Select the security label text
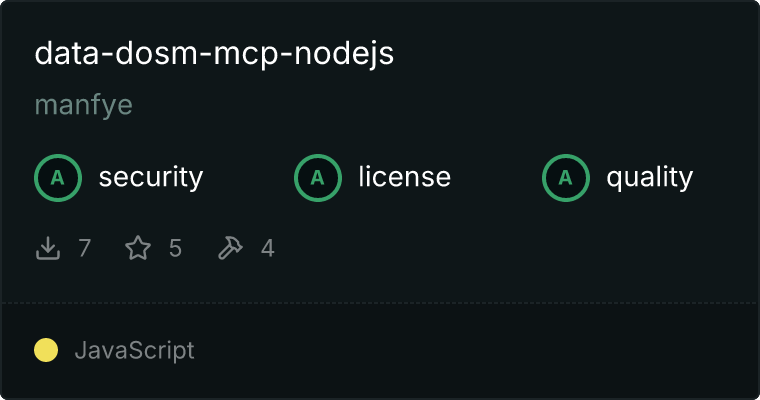The width and height of the screenshot is (760, 400). tap(151, 177)
